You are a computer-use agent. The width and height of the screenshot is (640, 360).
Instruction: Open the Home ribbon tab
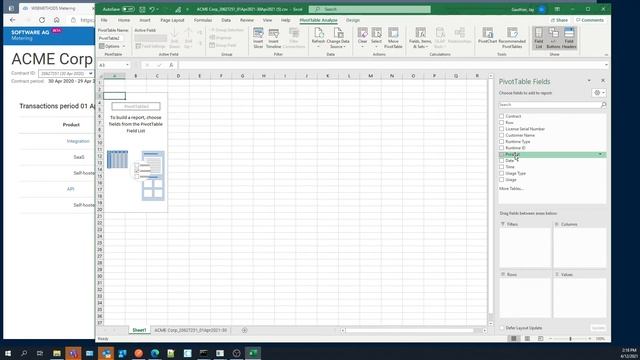124,20
